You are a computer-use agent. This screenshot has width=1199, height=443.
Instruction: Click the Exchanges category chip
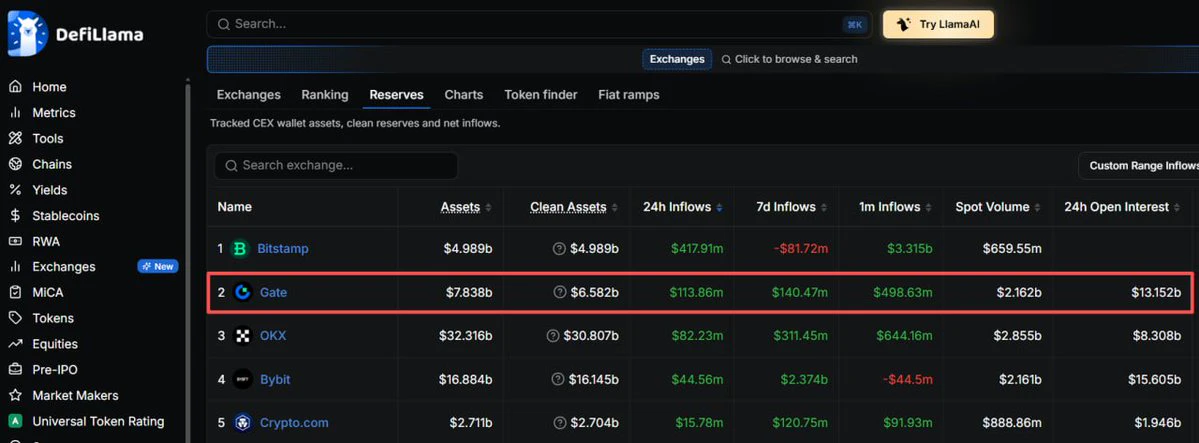tap(677, 59)
